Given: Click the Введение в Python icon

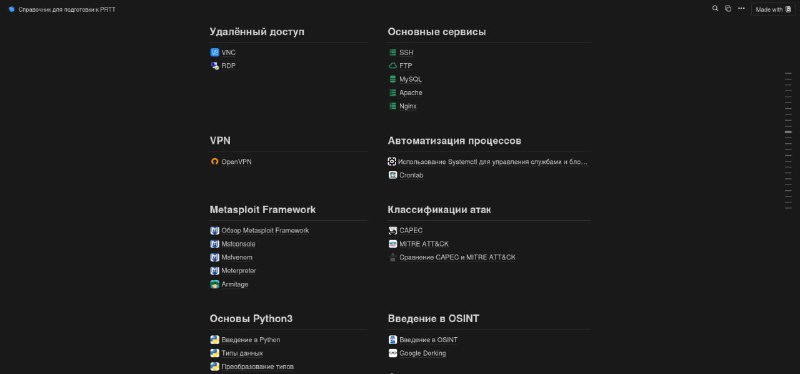Looking at the screenshot, I should point(214,340).
